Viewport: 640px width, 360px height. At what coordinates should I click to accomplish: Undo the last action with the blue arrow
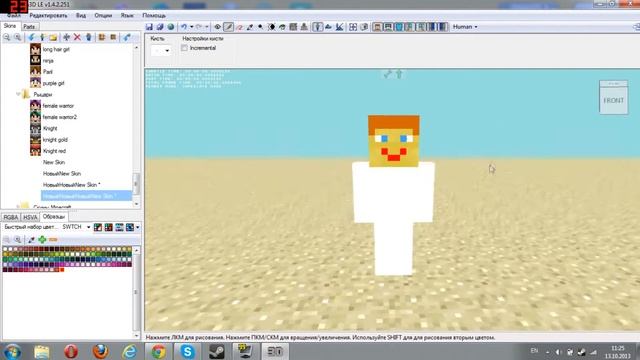point(184,27)
